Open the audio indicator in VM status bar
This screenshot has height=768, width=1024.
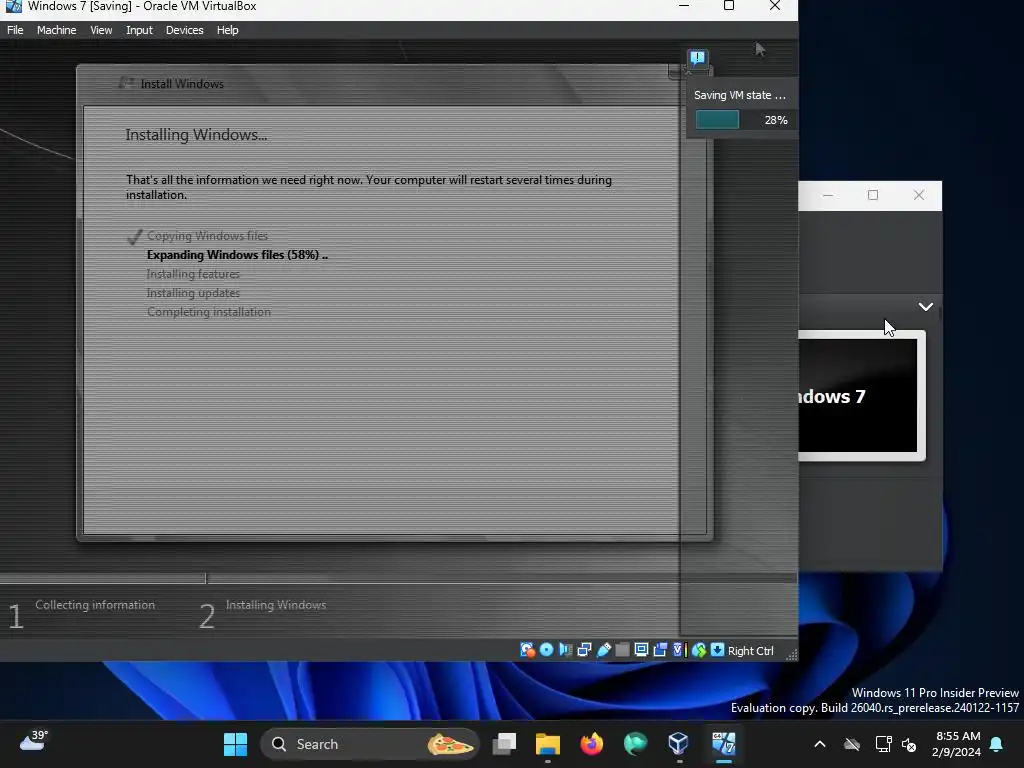(x=566, y=650)
